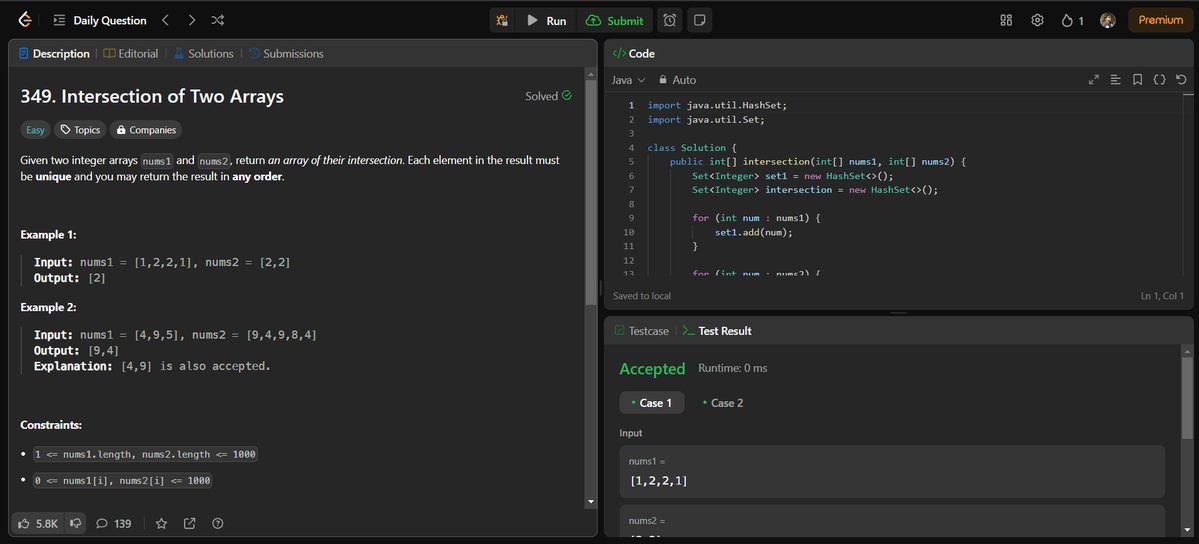View the streak flame counter
This screenshot has width=1199, height=544.
(x=1072, y=21)
